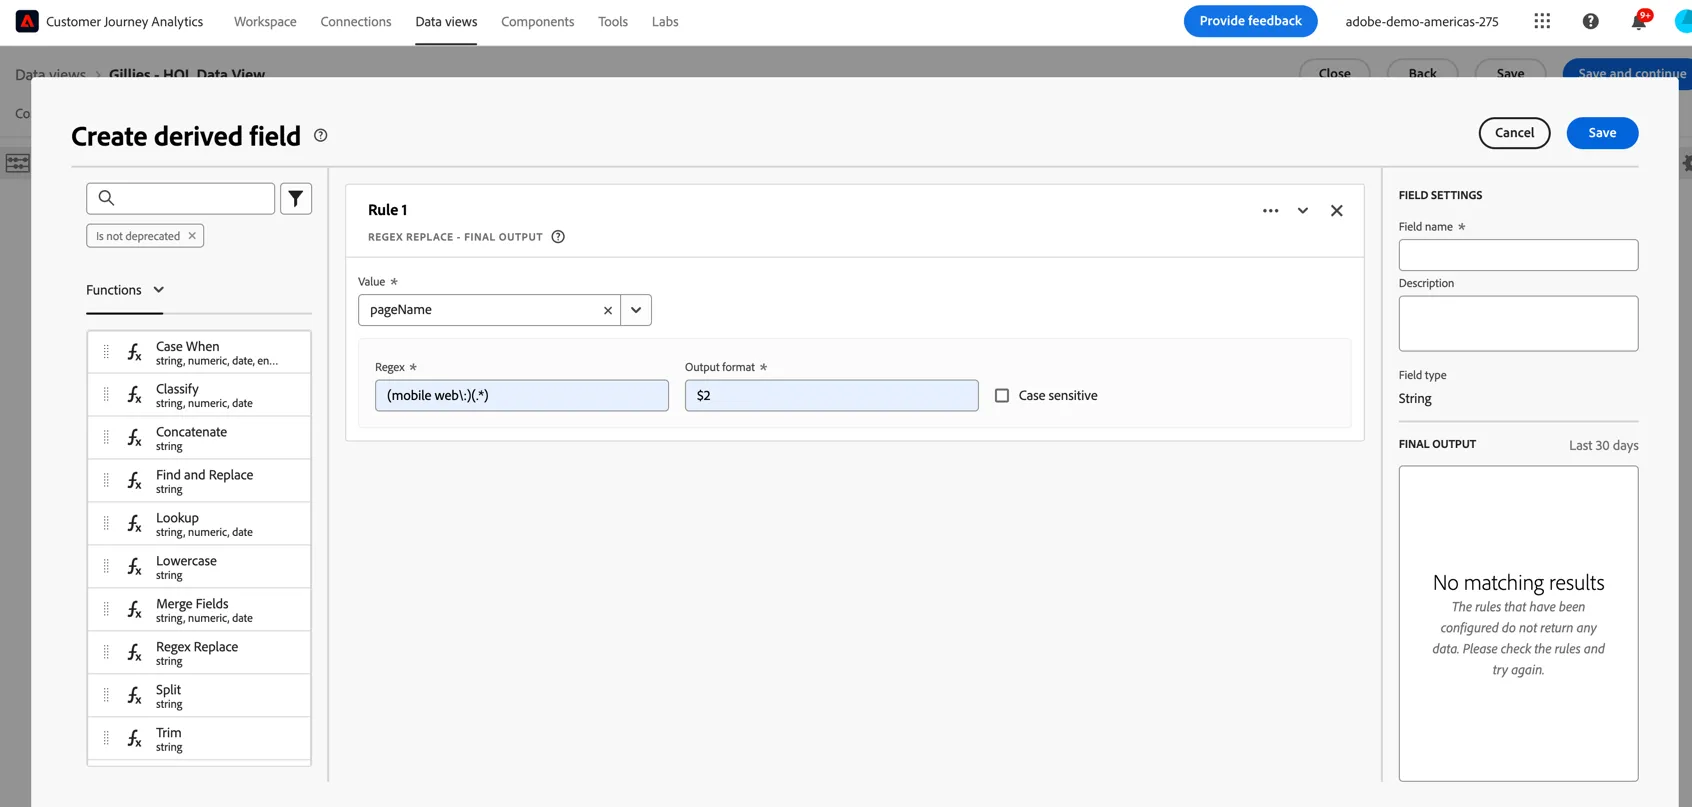Click the search magnifier icon
The height and width of the screenshot is (807, 1692).
pos(107,198)
